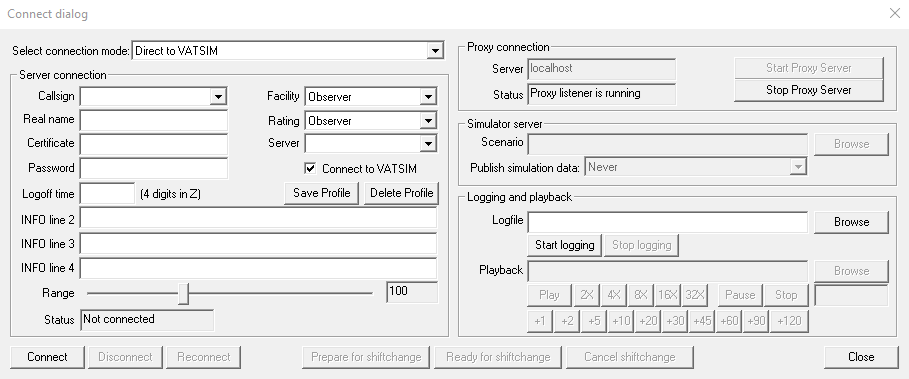
Task: Click 'Proxy listener is running' status box
Action: coord(602,94)
